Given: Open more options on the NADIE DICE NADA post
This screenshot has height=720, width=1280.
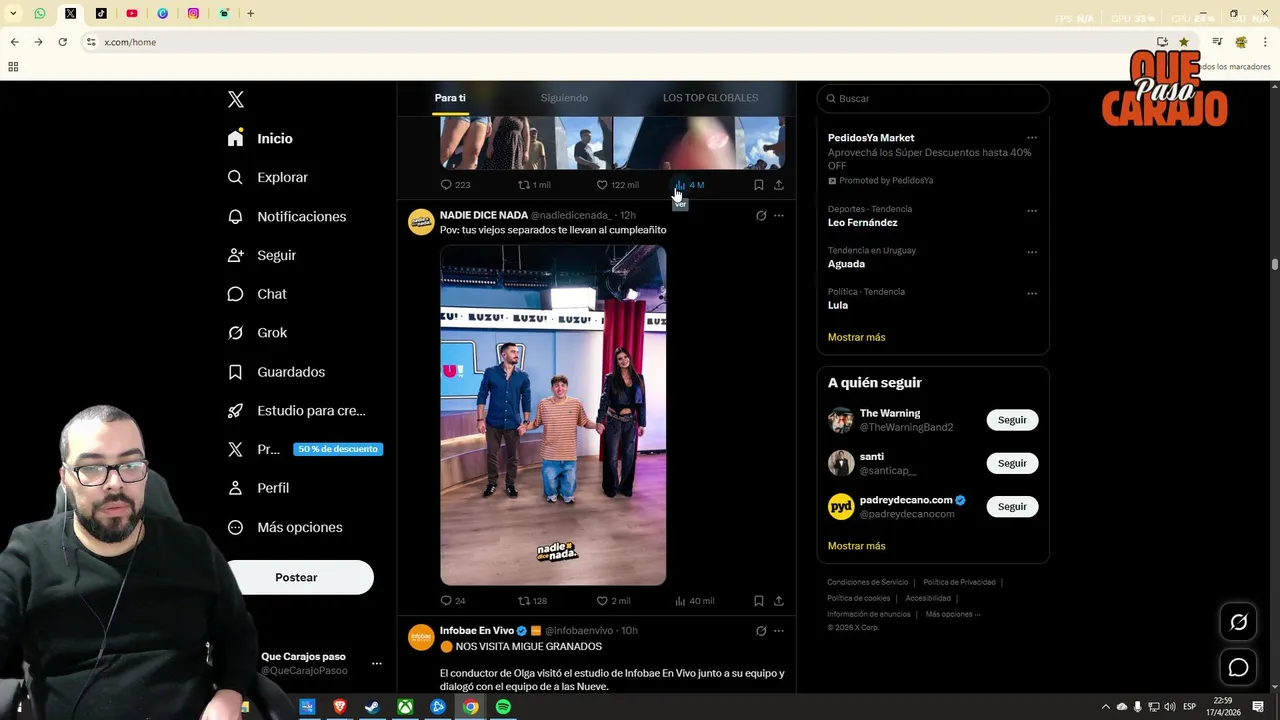Looking at the screenshot, I should (x=779, y=215).
